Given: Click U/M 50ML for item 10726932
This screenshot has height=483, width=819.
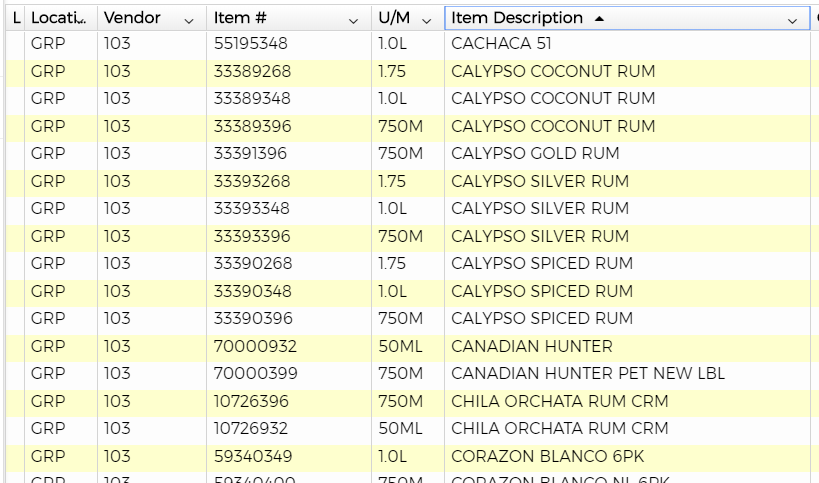Looking at the screenshot, I should pyautogui.click(x=400, y=428).
